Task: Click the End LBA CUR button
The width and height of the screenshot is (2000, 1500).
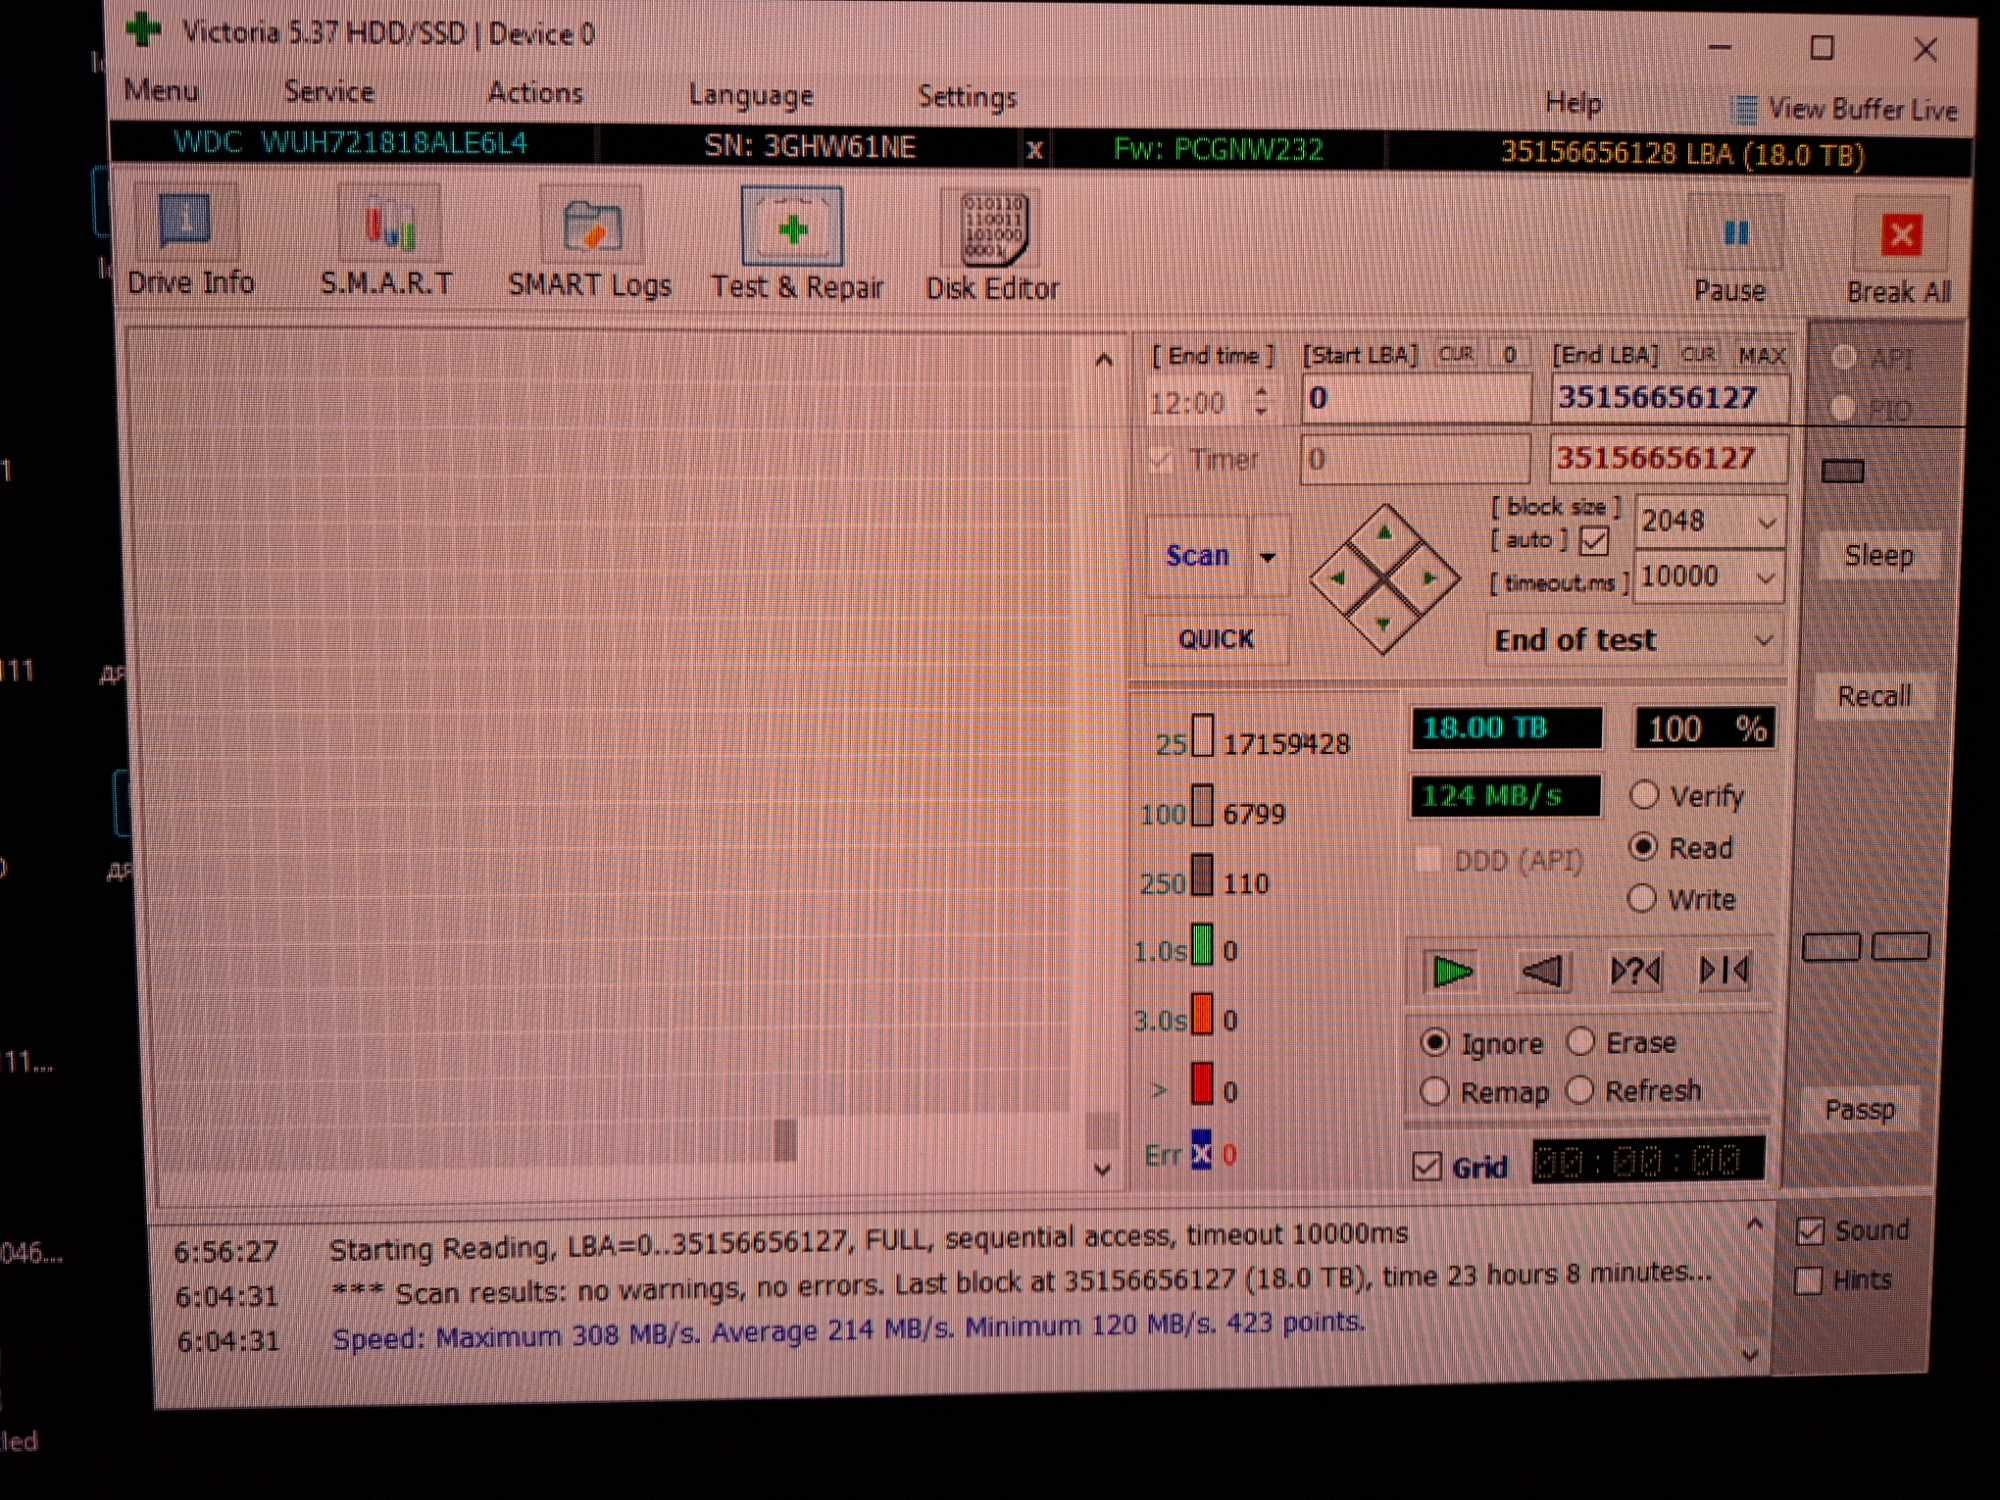Action: tap(1698, 354)
